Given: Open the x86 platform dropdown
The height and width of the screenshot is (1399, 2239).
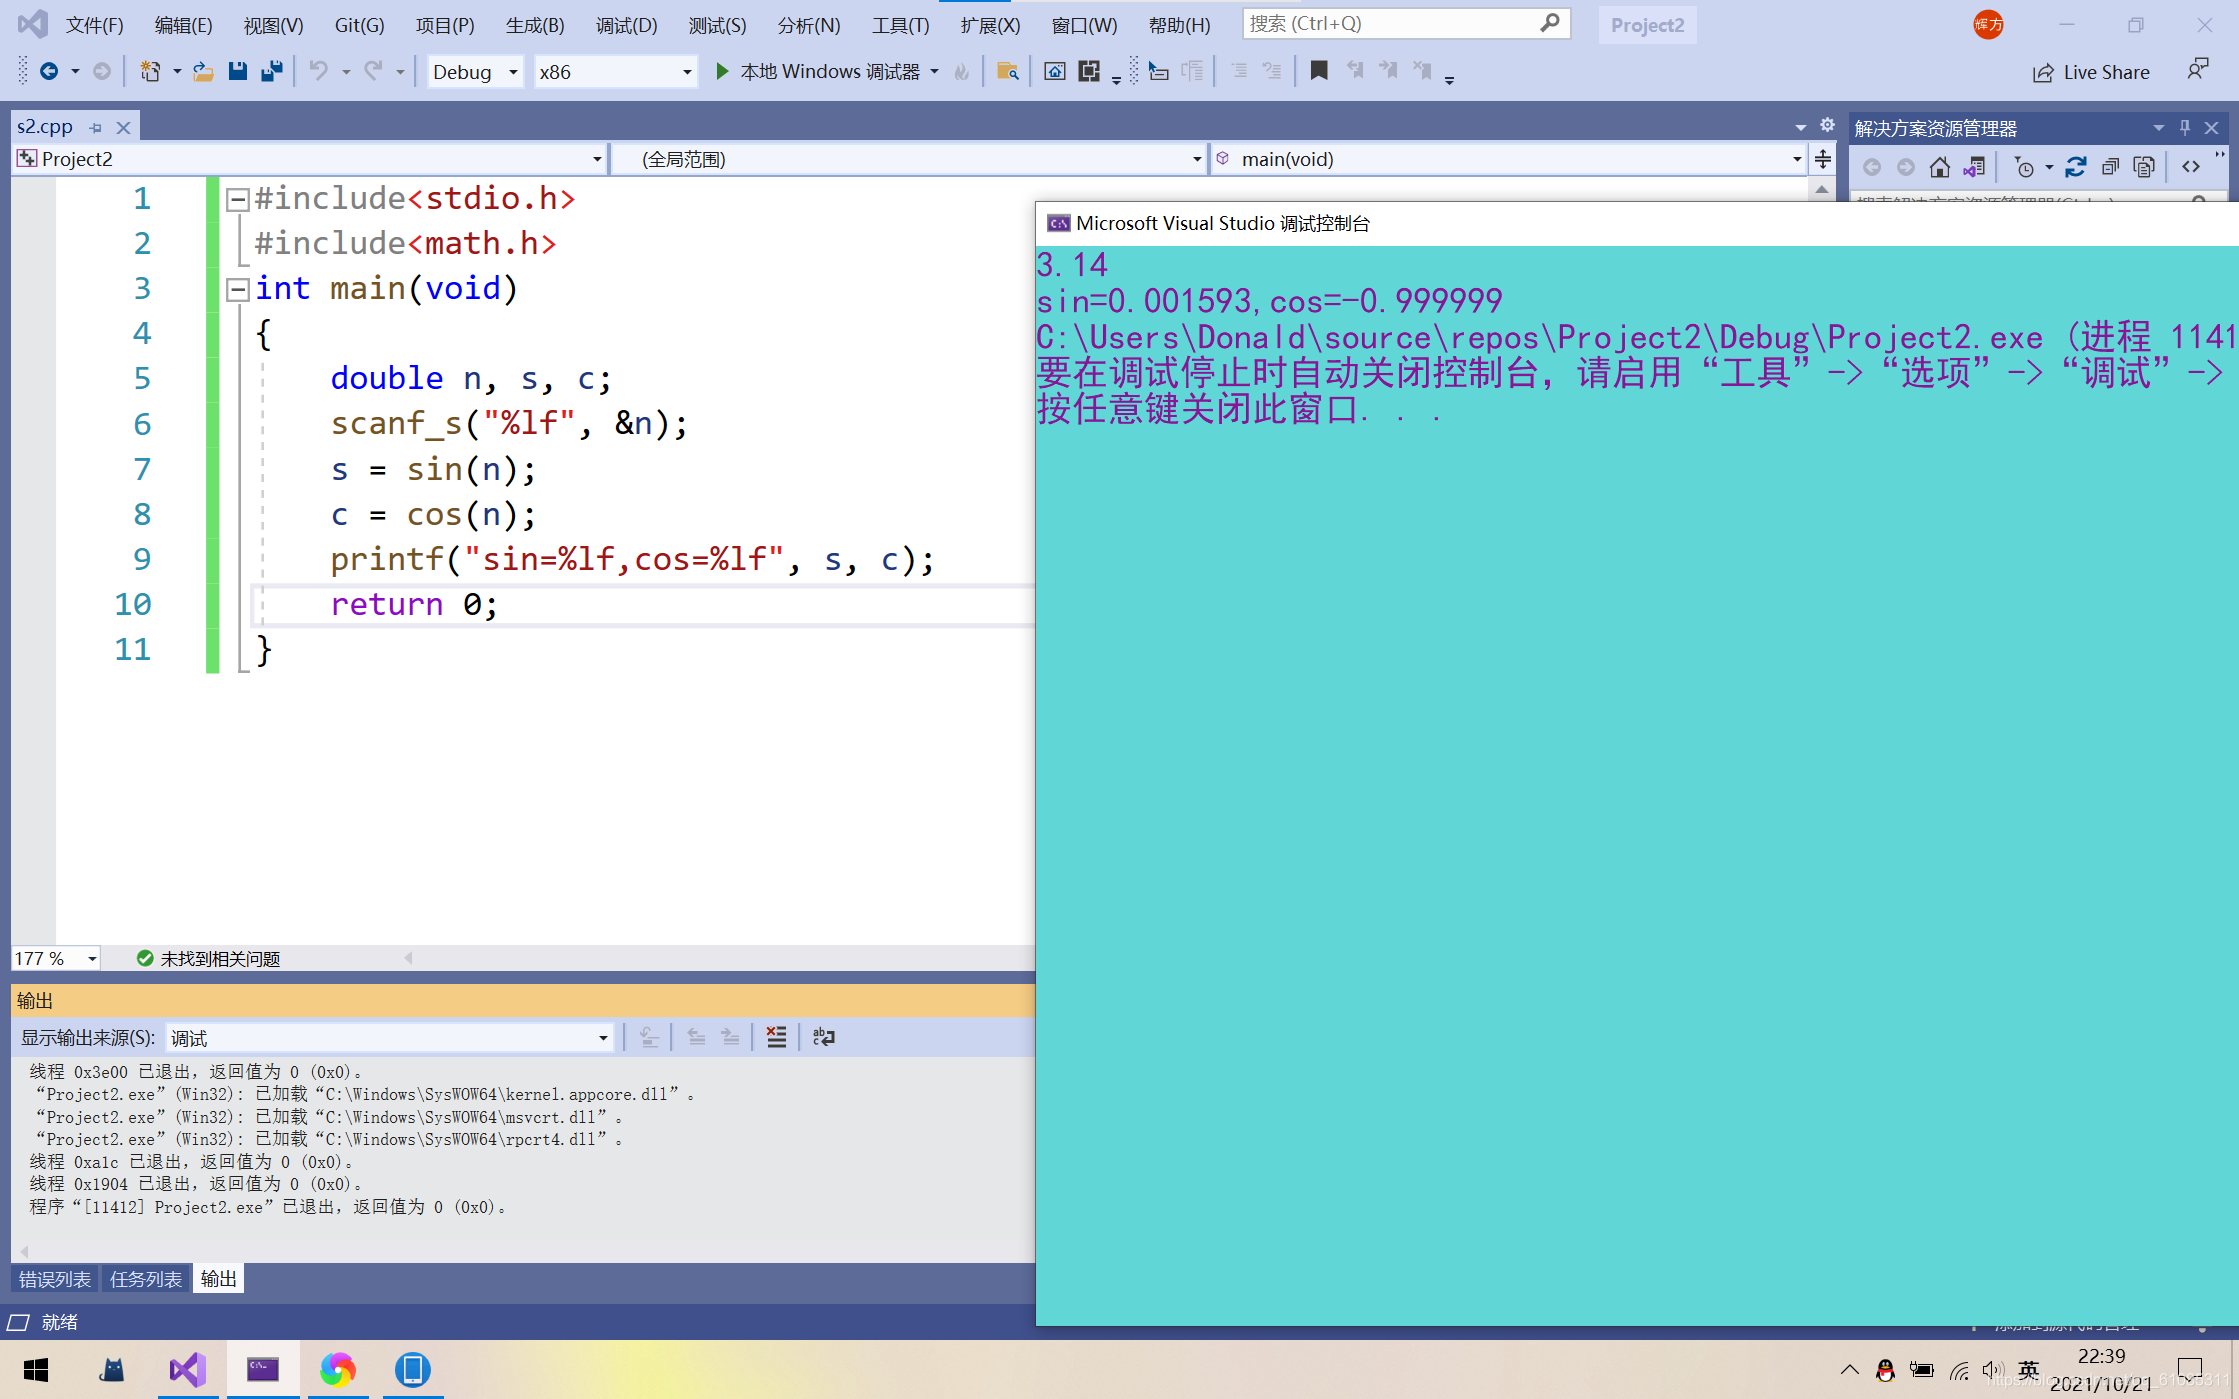Looking at the screenshot, I should tap(615, 72).
